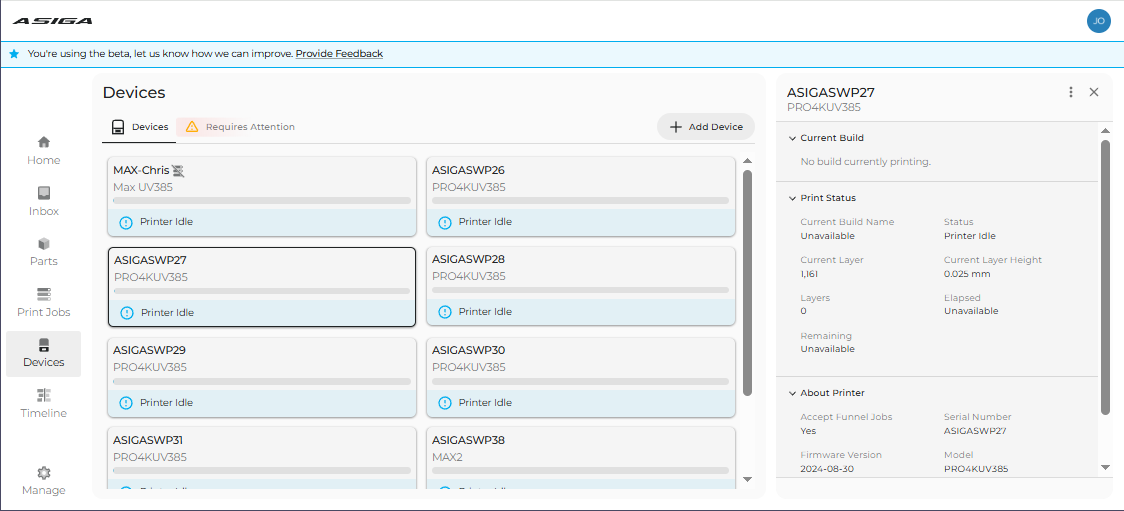Click the MAX-Chris progress bar

[262, 201]
